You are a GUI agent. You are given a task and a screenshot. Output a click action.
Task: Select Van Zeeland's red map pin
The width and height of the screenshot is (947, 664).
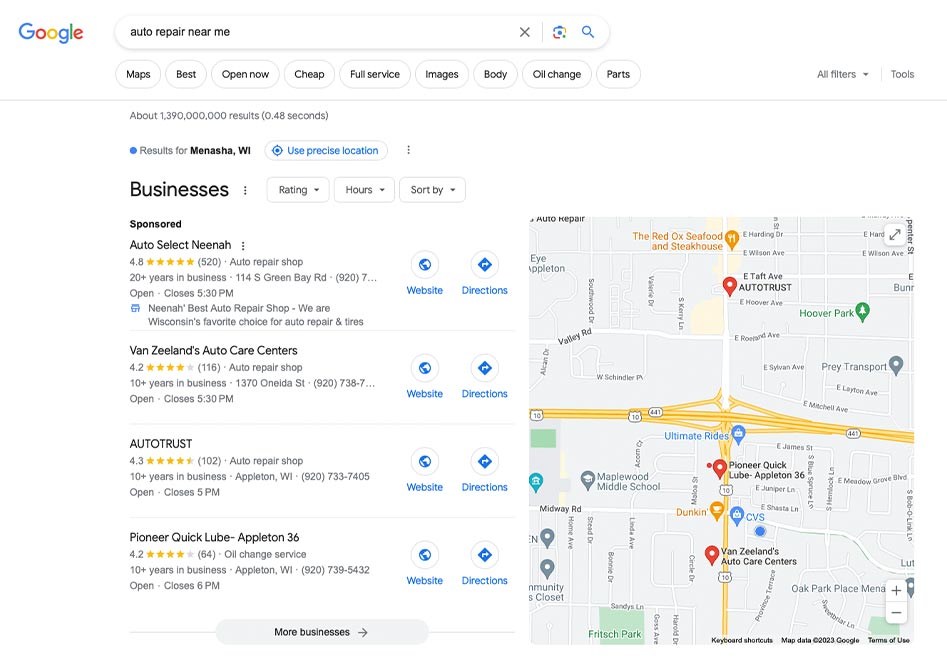click(712, 555)
